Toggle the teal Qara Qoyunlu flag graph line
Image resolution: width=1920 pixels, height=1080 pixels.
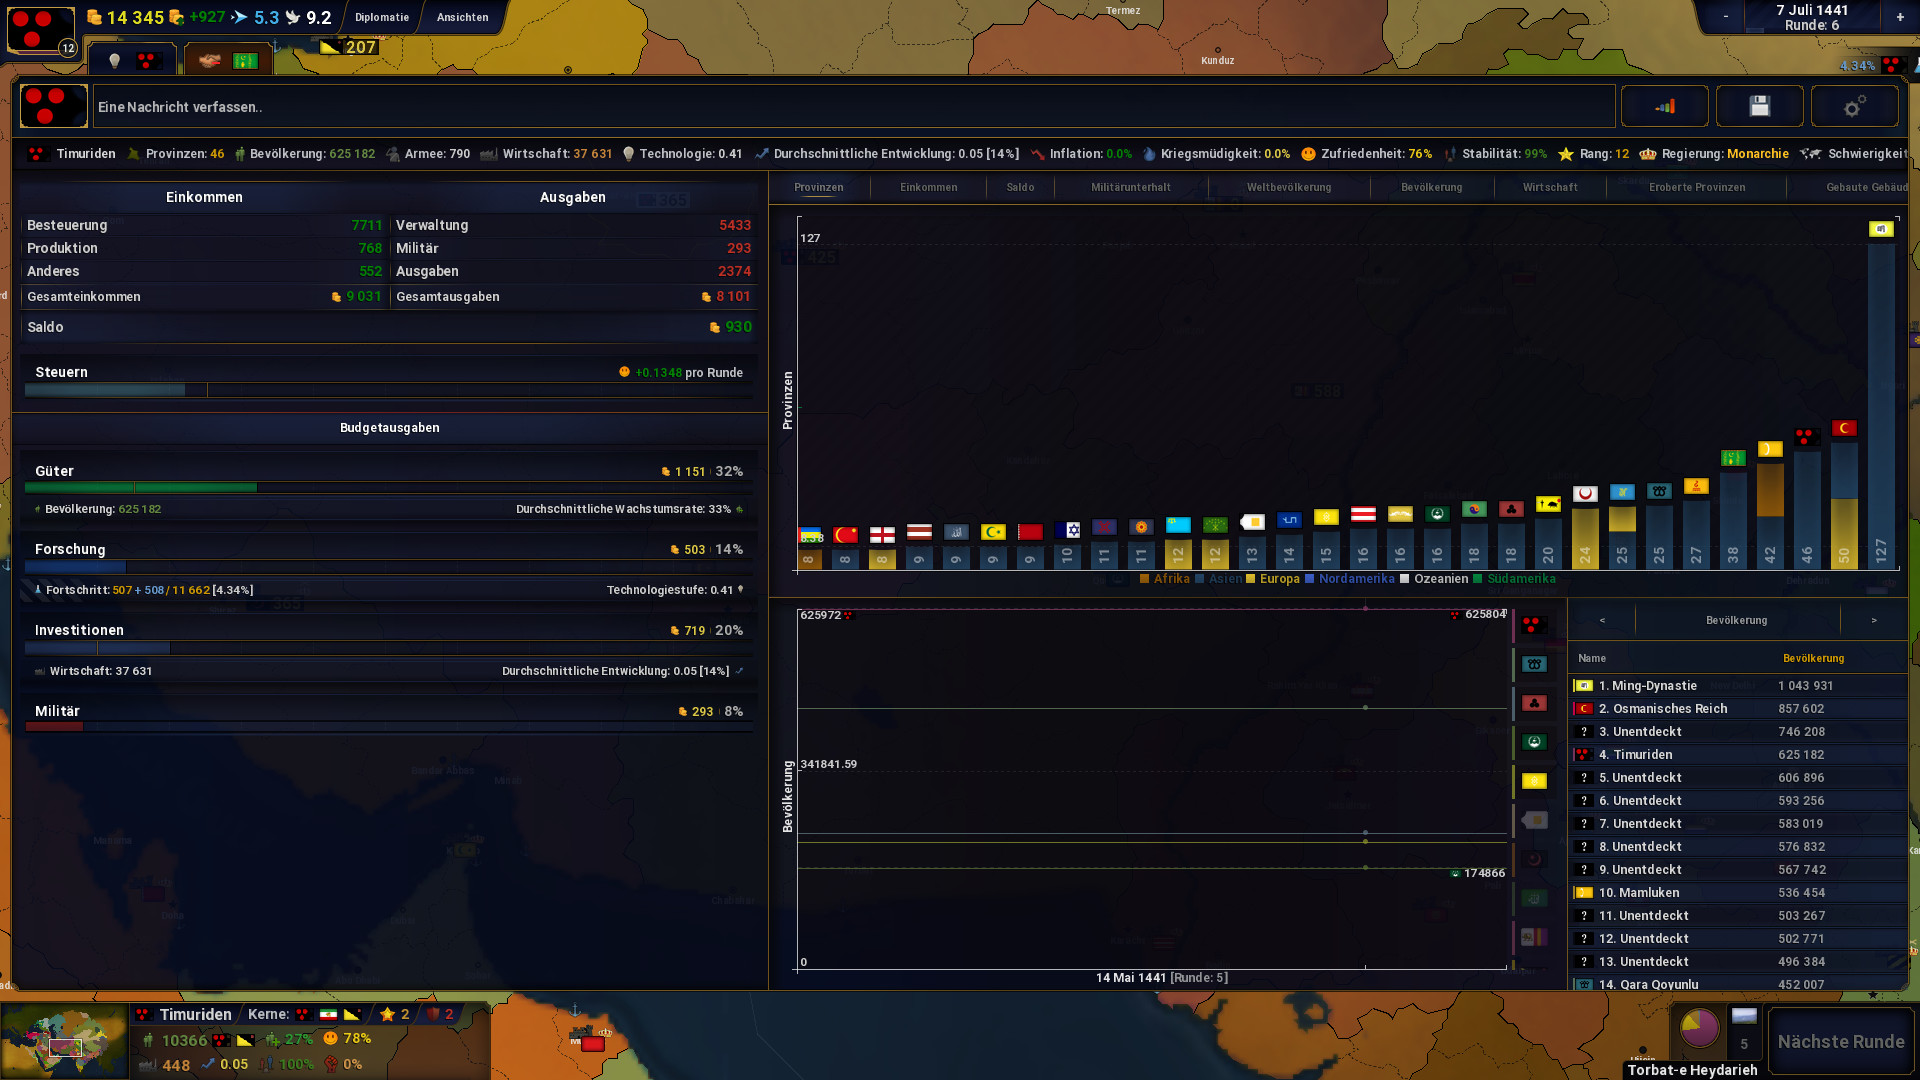1533,664
